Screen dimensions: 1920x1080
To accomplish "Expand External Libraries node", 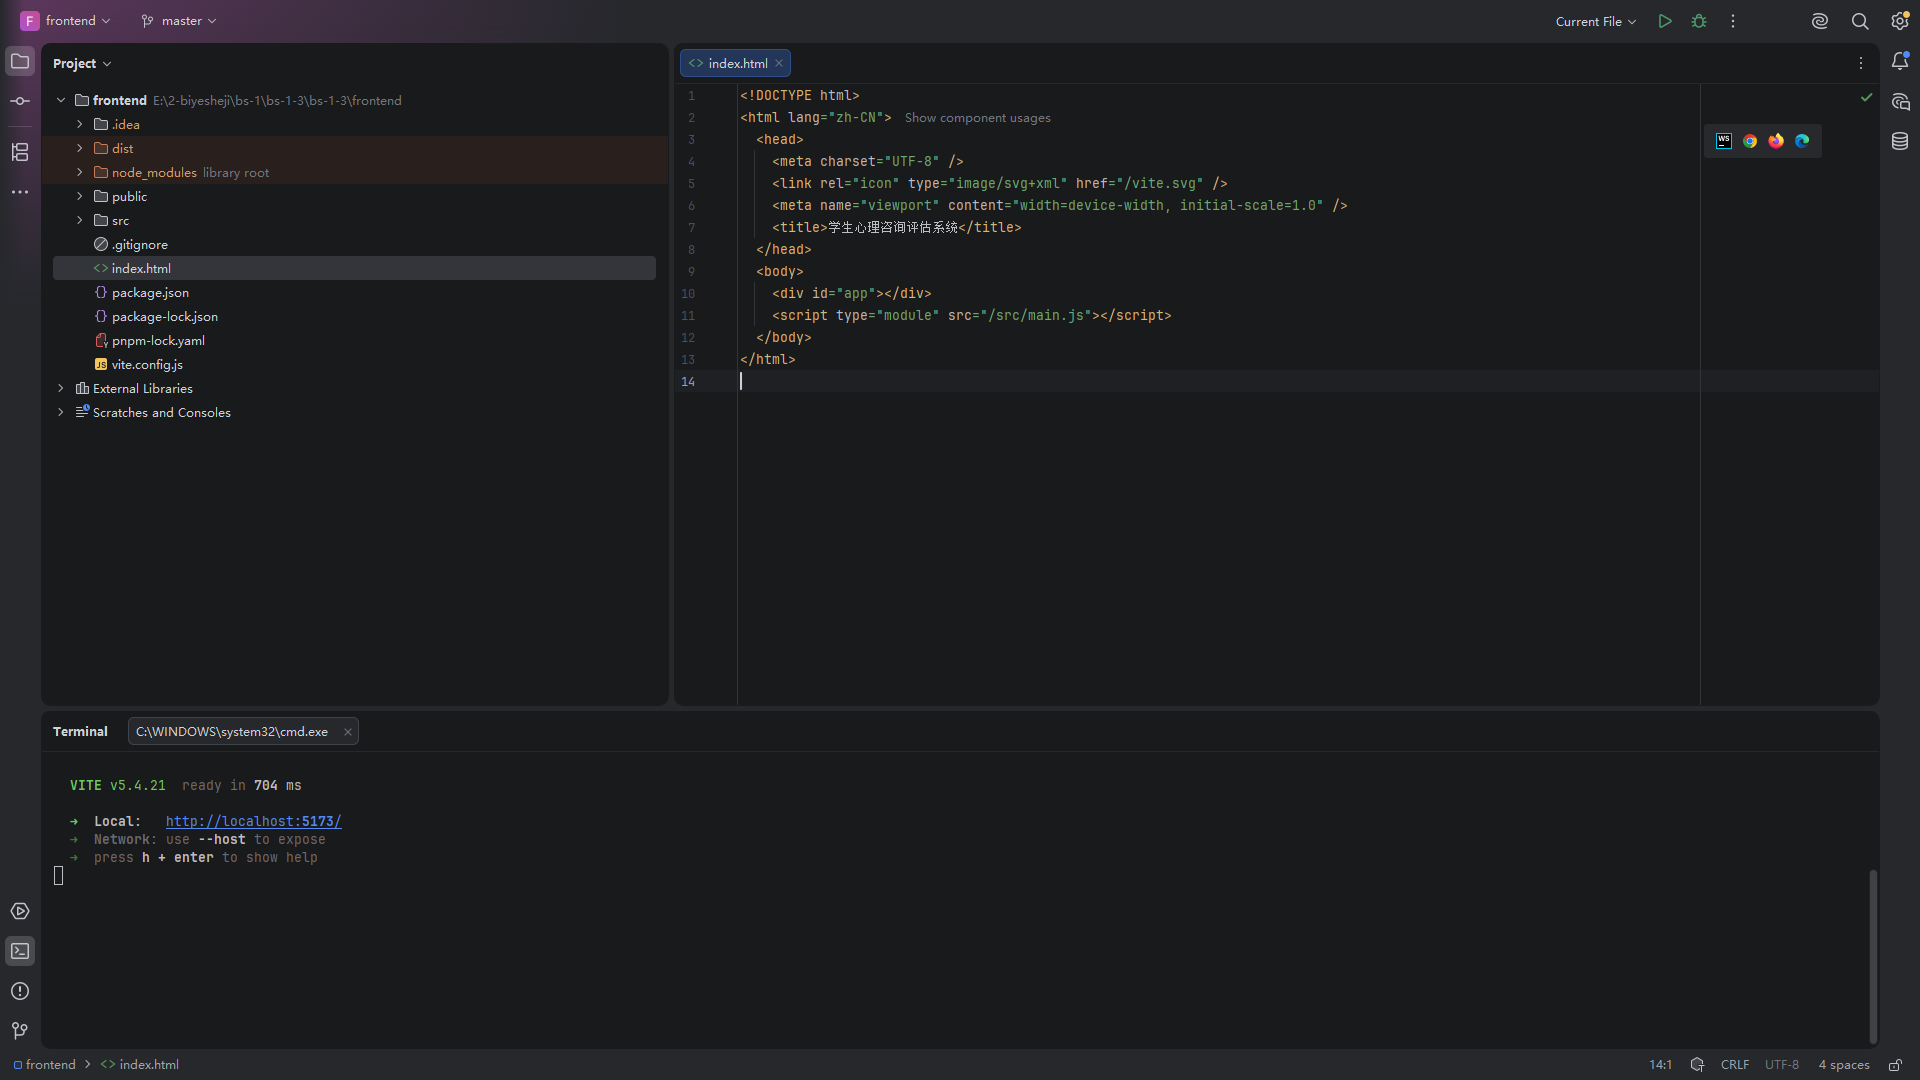I will click(x=61, y=388).
